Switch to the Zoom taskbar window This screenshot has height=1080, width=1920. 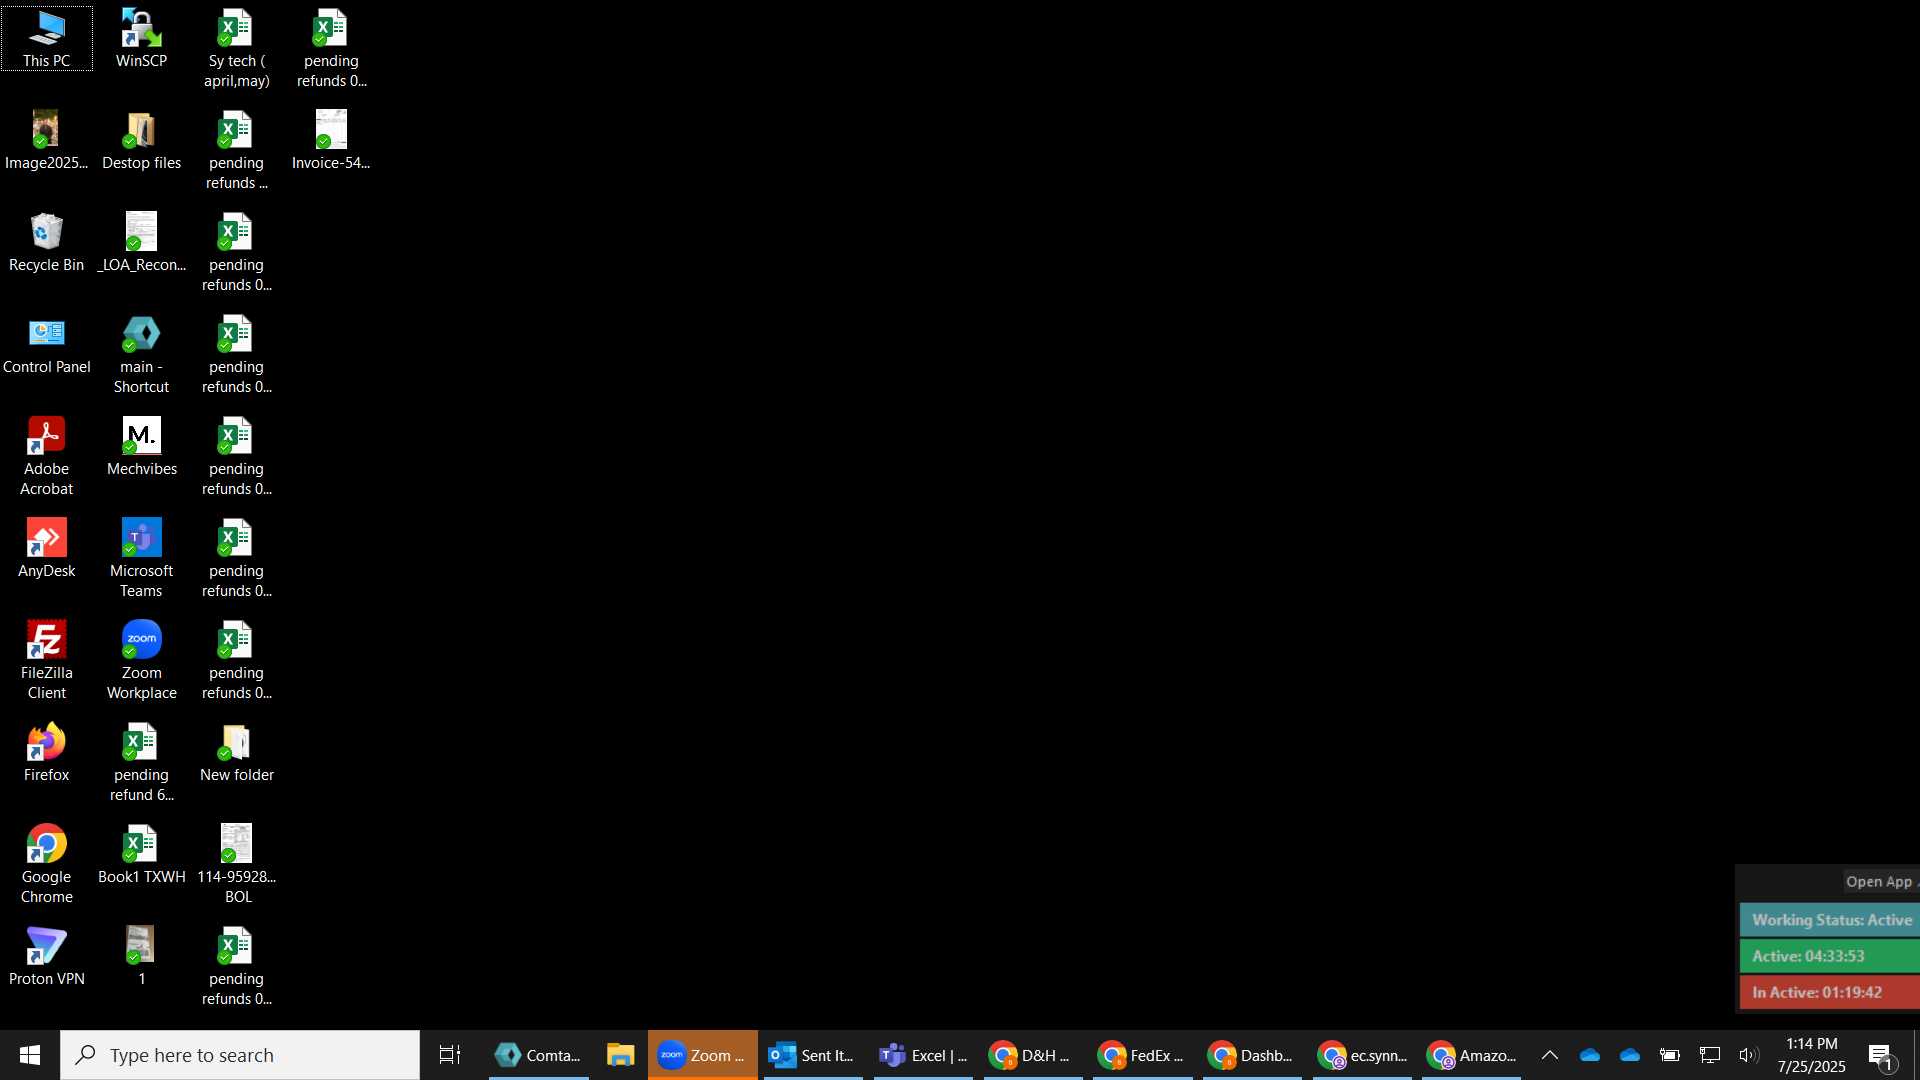[702, 1055]
